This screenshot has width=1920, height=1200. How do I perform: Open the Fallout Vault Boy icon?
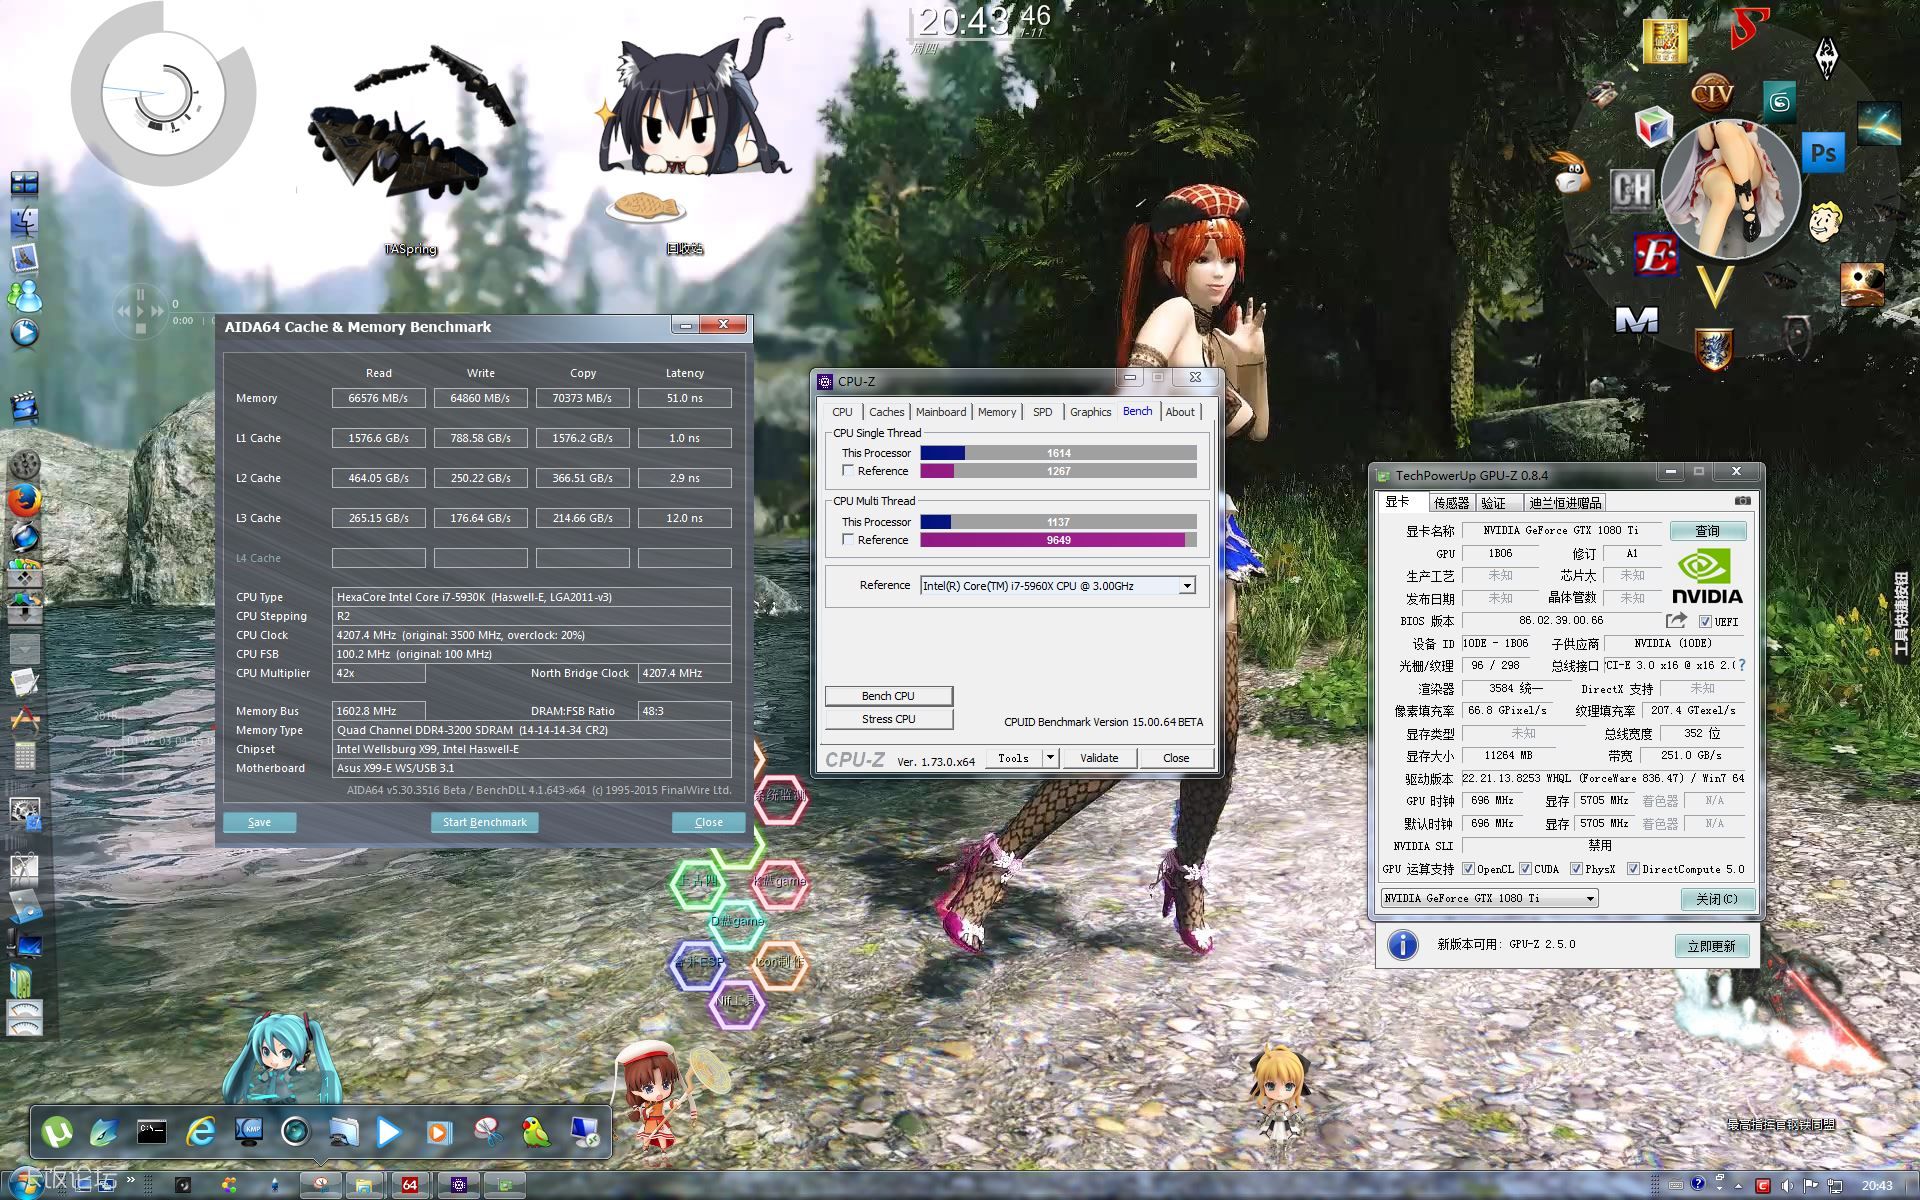pyautogui.click(x=1824, y=221)
